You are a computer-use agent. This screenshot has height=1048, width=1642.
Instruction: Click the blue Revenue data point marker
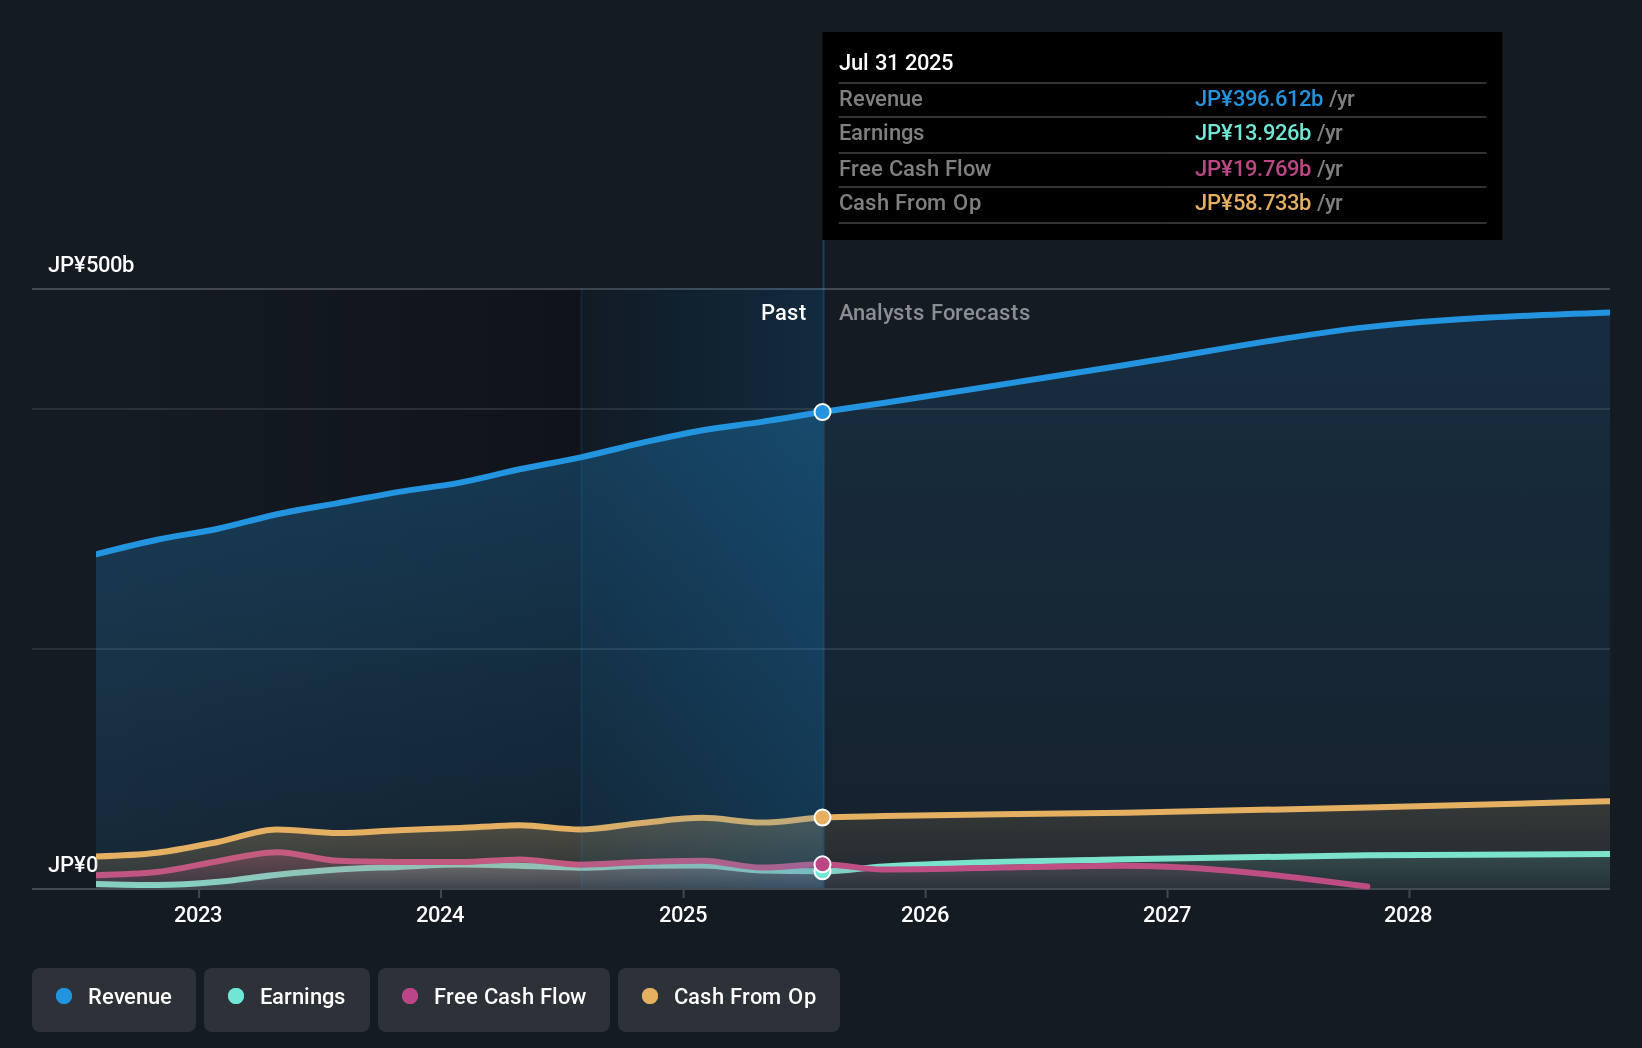[822, 412]
